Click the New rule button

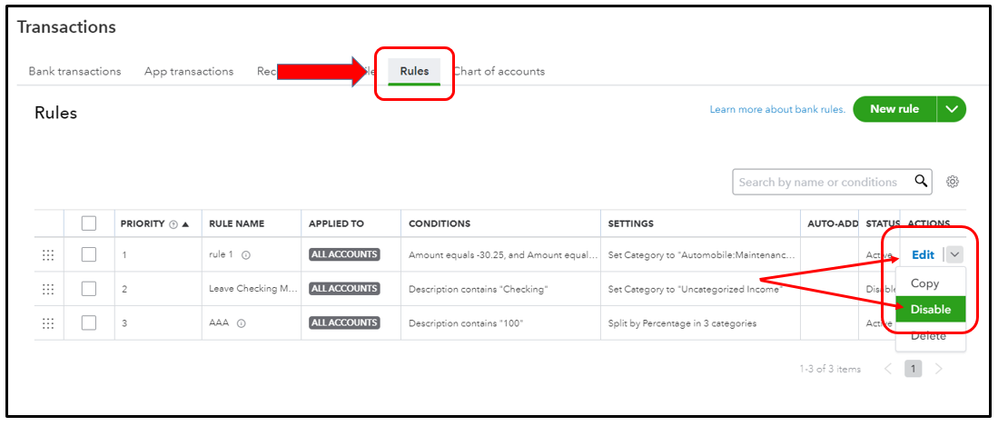pyautogui.click(x=895, y=109)
